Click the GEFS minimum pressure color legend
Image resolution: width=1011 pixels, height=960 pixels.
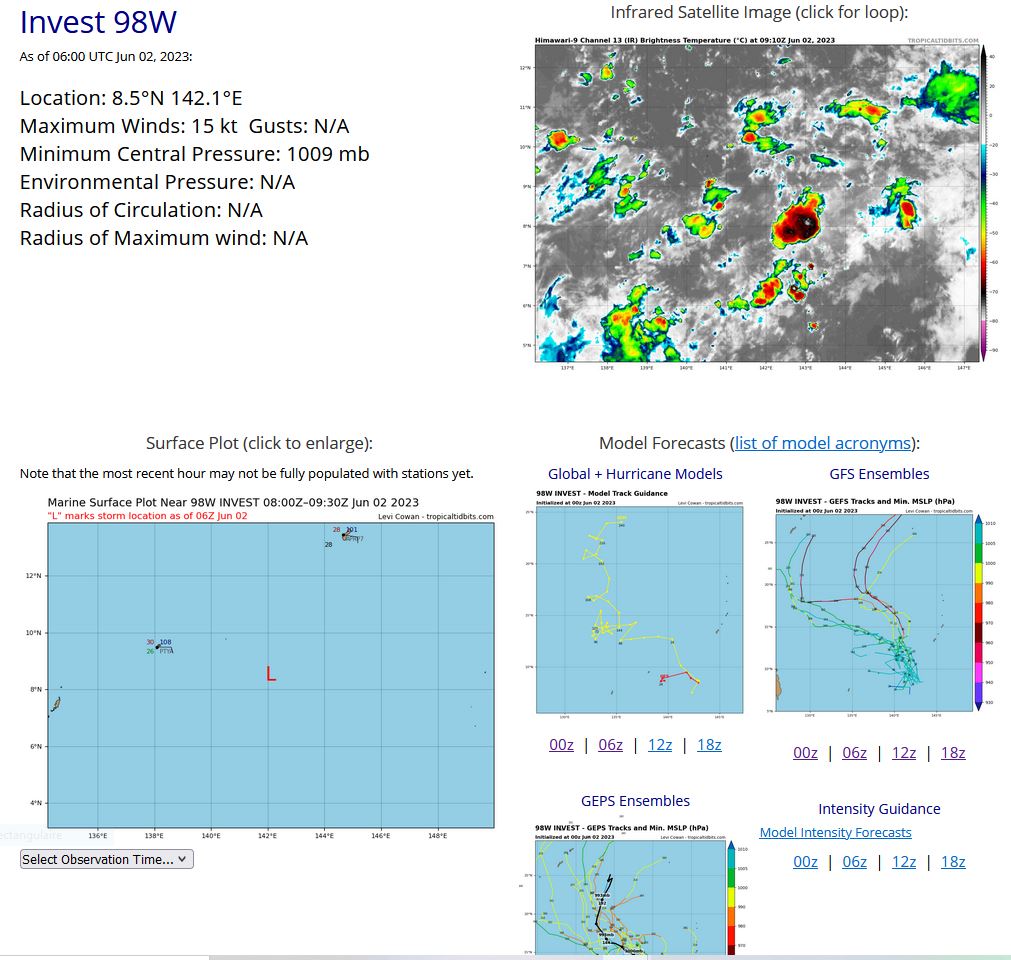(978, 612)
